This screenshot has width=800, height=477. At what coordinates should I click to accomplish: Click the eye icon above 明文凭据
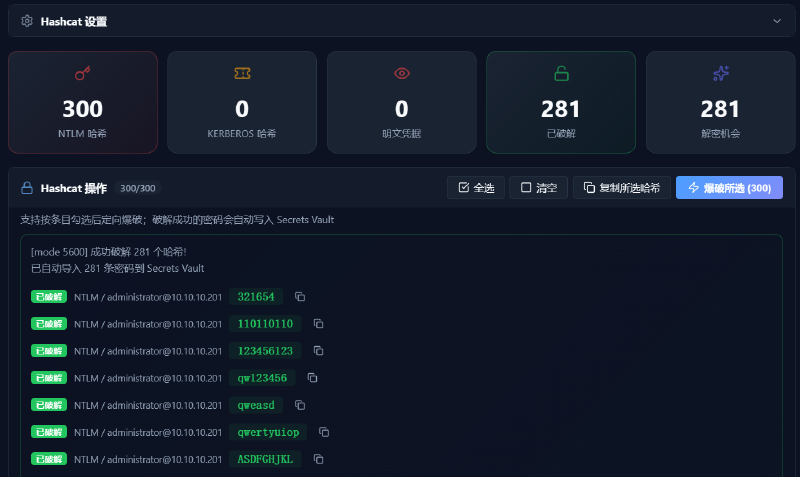402,73
